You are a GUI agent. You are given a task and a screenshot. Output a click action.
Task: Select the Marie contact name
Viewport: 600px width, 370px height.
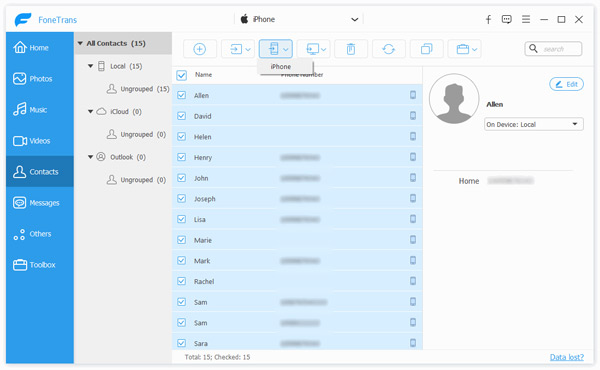(203, 240)
